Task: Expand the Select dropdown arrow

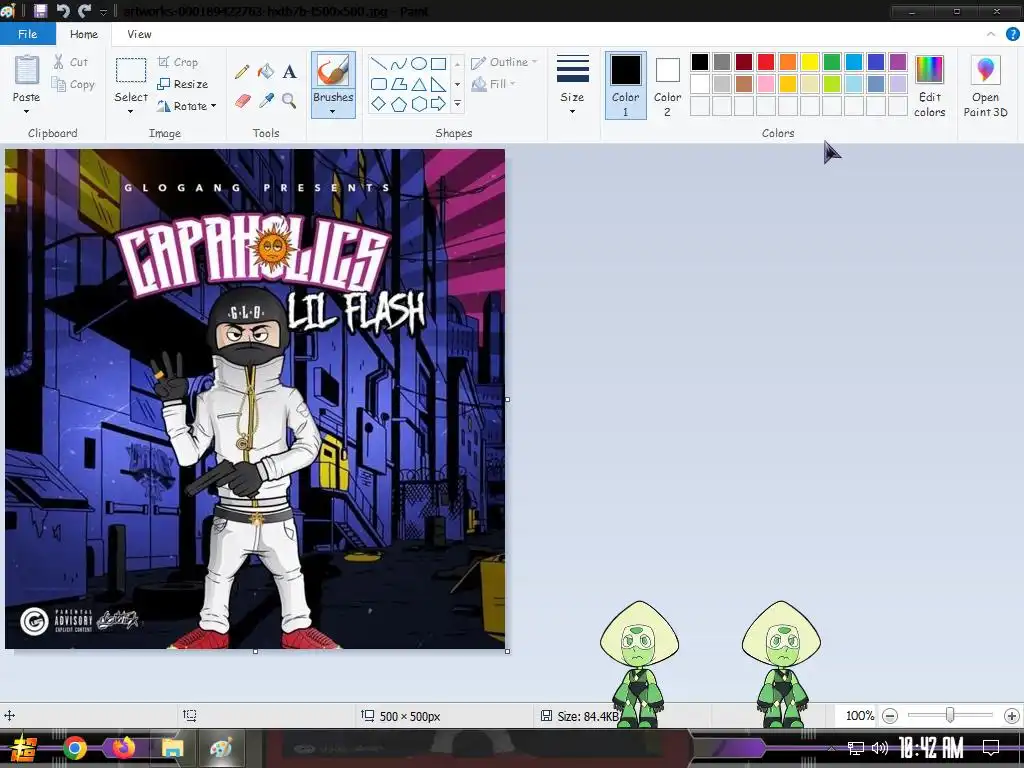Action: click(x=131, y=112)
